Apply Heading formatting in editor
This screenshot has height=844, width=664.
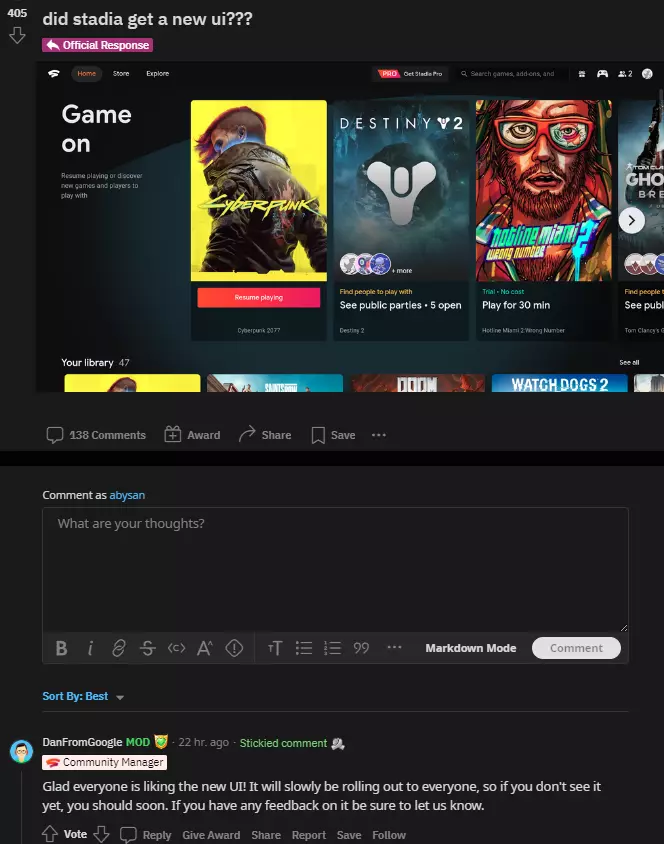point(275,648)
